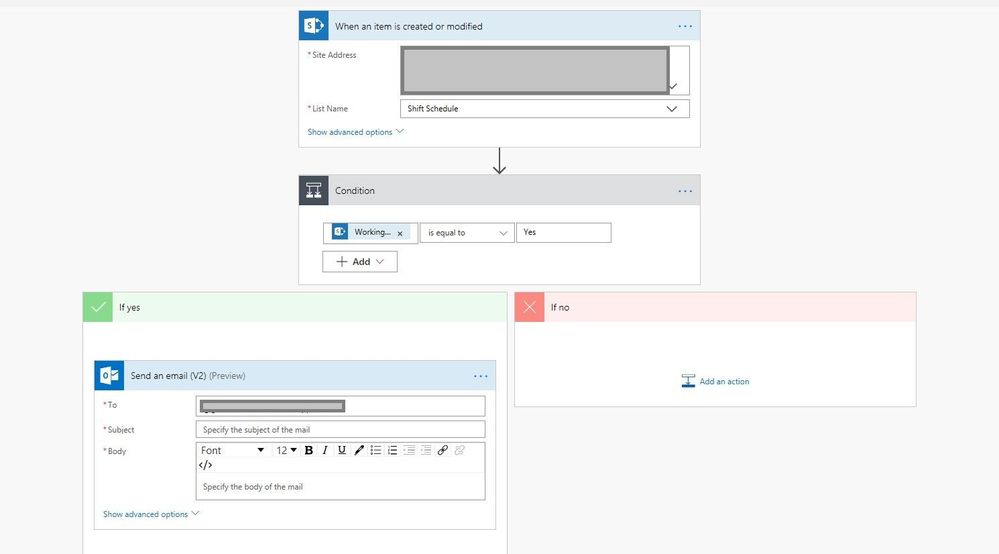The height and width of the screenshot is (554, 999).
Task: Toggle italic formatting in email body
Action: click(x=325, y=450)
